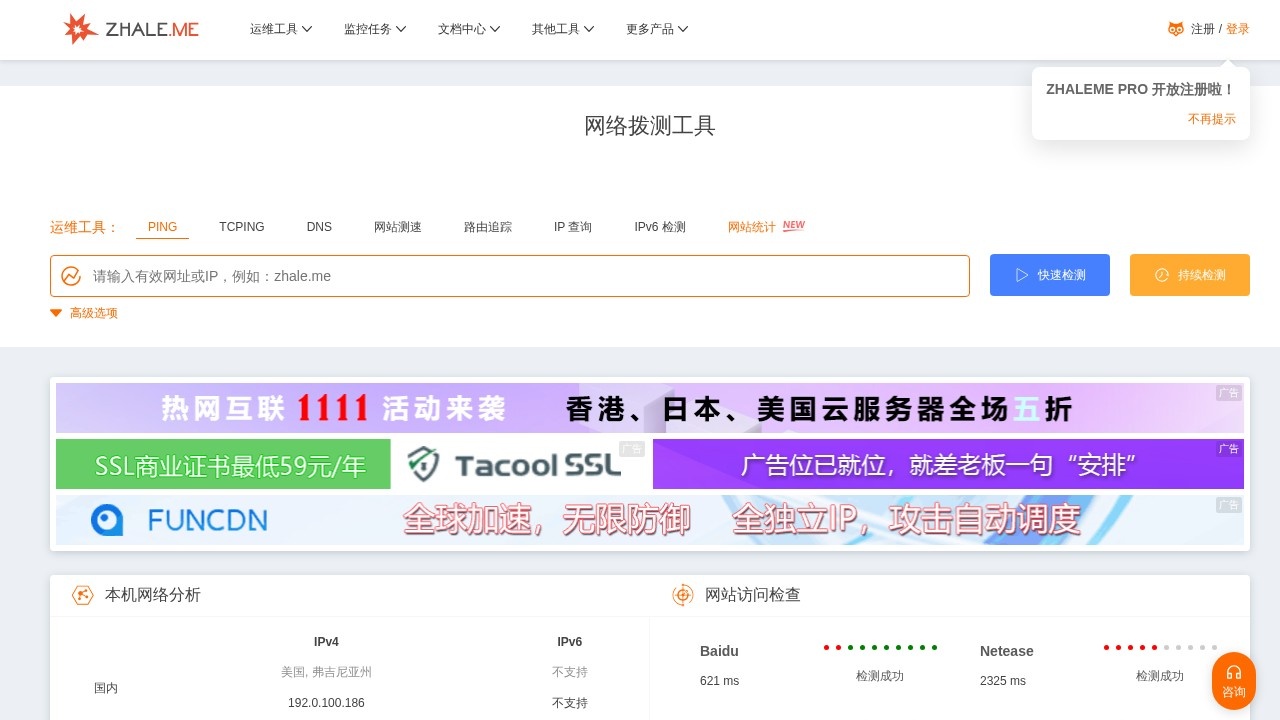Open the 运维工具 navigation dropdown
1280x720 pixels.
point(280,29)
